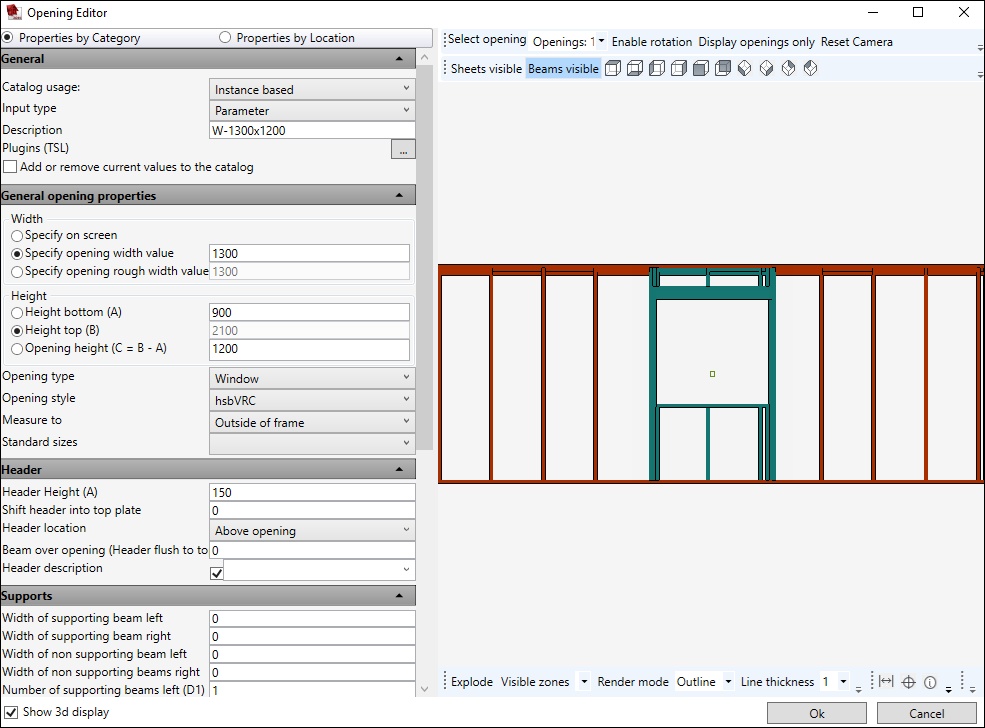Tick Add or remove current values checkbox
This screenshot has height=728, width=985.
point(10,167)
